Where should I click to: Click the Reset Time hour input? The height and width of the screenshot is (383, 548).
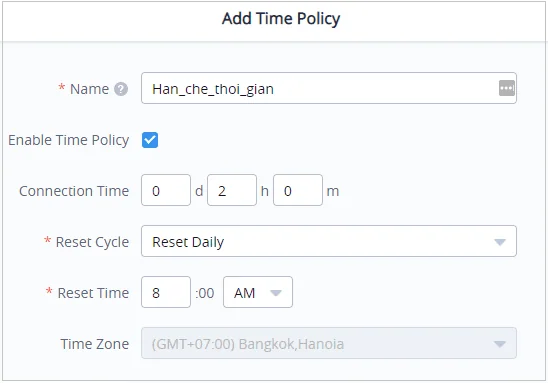[x=166, y=292]
